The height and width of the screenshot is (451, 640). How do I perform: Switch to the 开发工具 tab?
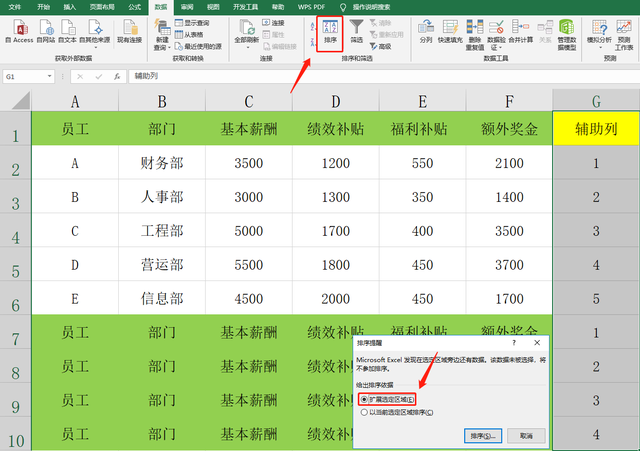tap(245, 7)
